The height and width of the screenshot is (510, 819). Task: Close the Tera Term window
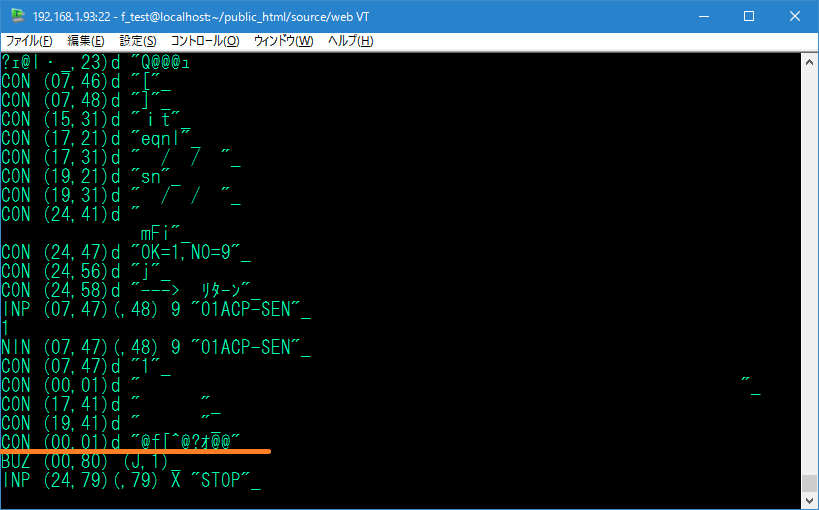(795, 17)
